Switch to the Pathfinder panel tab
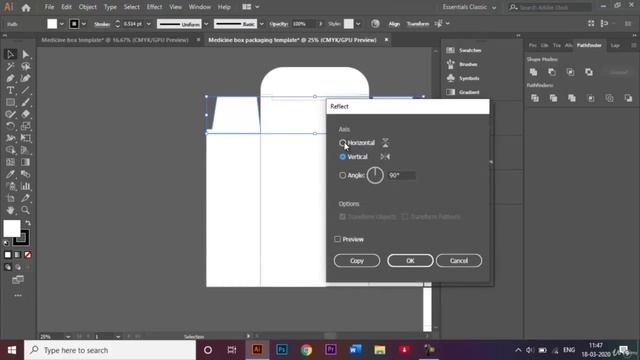This screenshot has width=640, height=360. click(589, 45)
